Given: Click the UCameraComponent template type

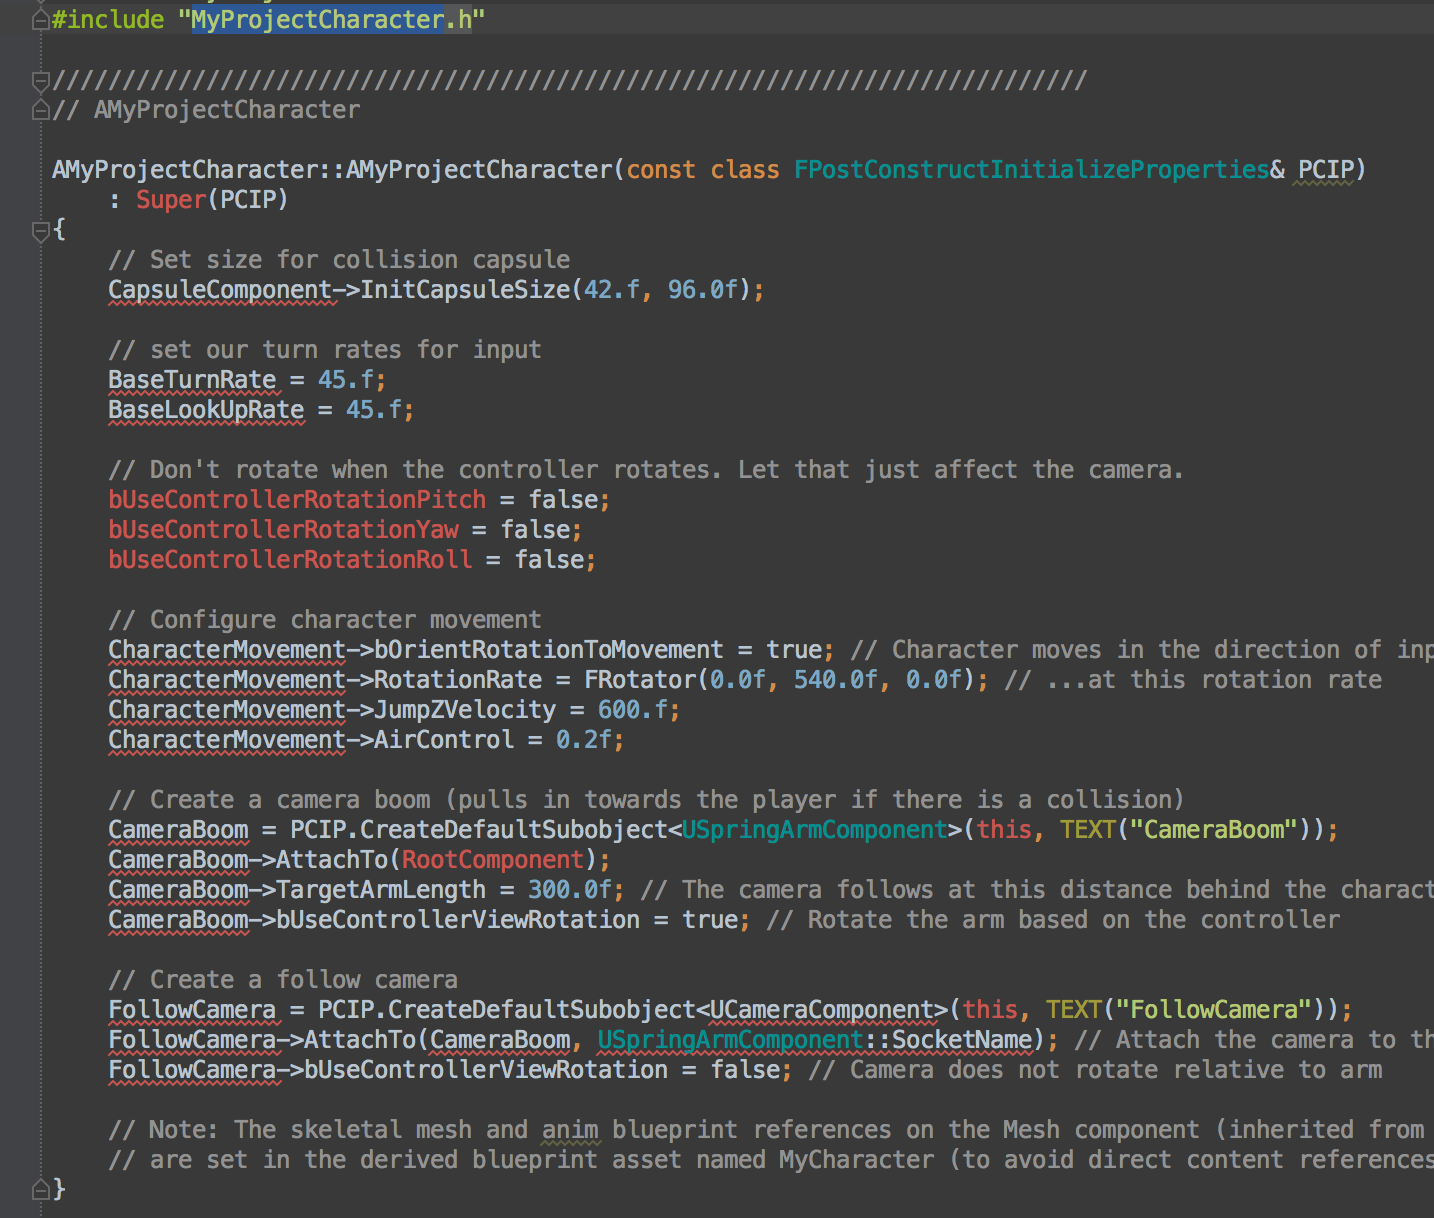Looking at the screenshot, I should (x=821, y=1010).
